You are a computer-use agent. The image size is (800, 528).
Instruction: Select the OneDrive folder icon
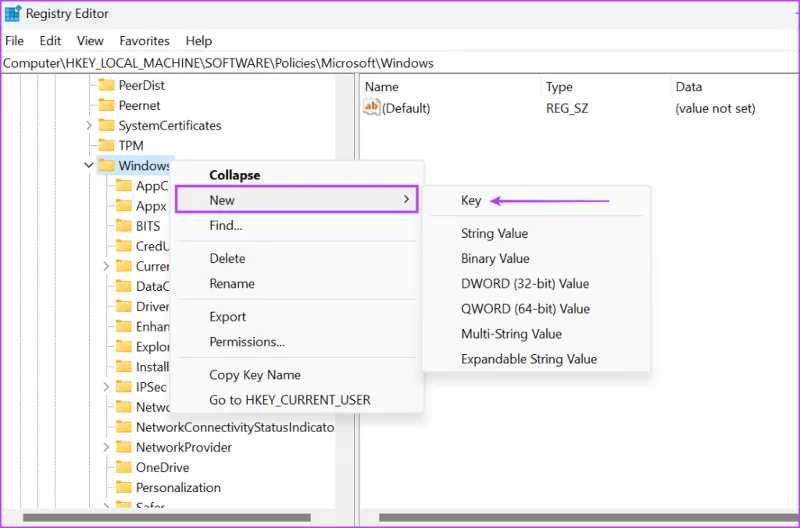click(123, 467)
